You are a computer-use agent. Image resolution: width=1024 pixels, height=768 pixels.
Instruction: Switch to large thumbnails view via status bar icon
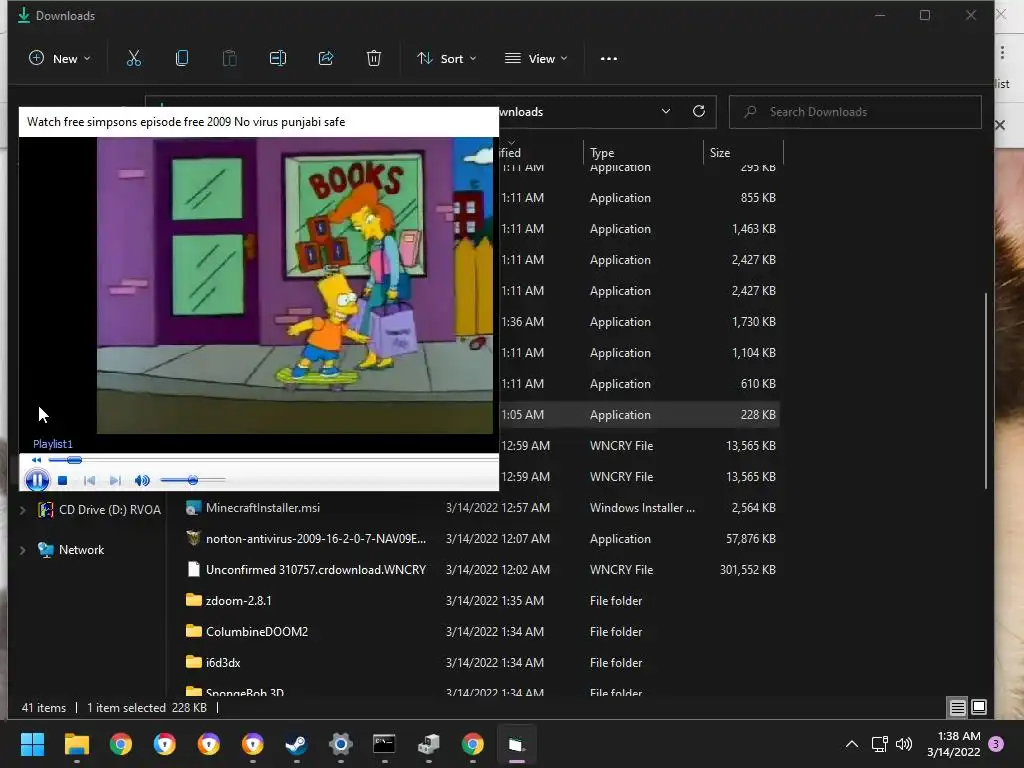coord(979,707)
